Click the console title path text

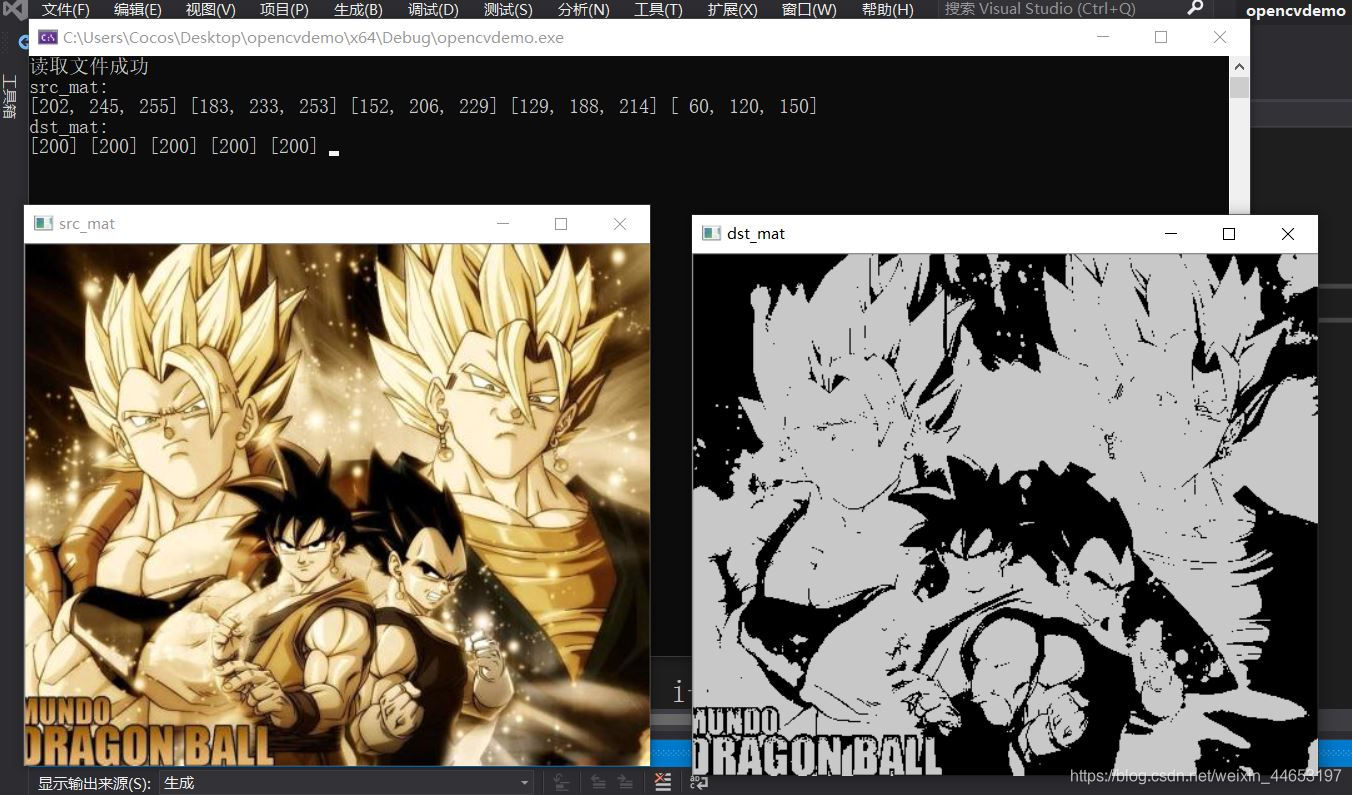tap(313, 37)
